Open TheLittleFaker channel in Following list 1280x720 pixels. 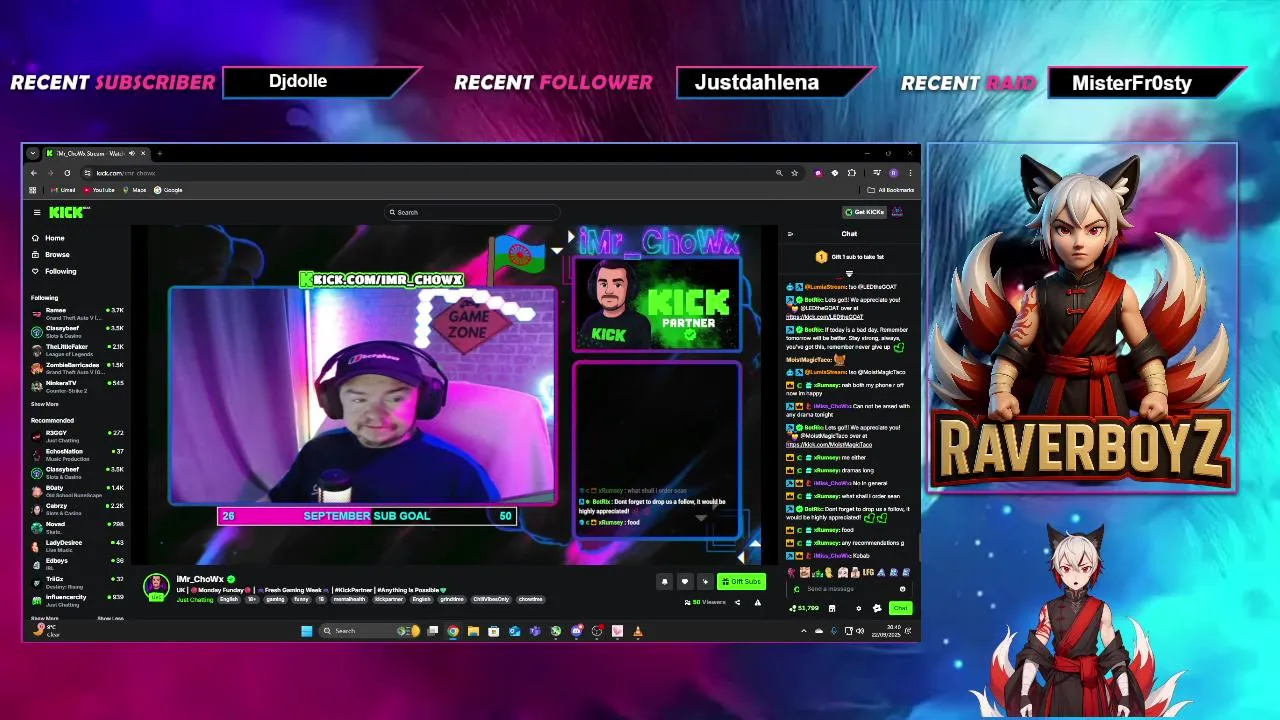pyautogui.click(x=77, y=350)
